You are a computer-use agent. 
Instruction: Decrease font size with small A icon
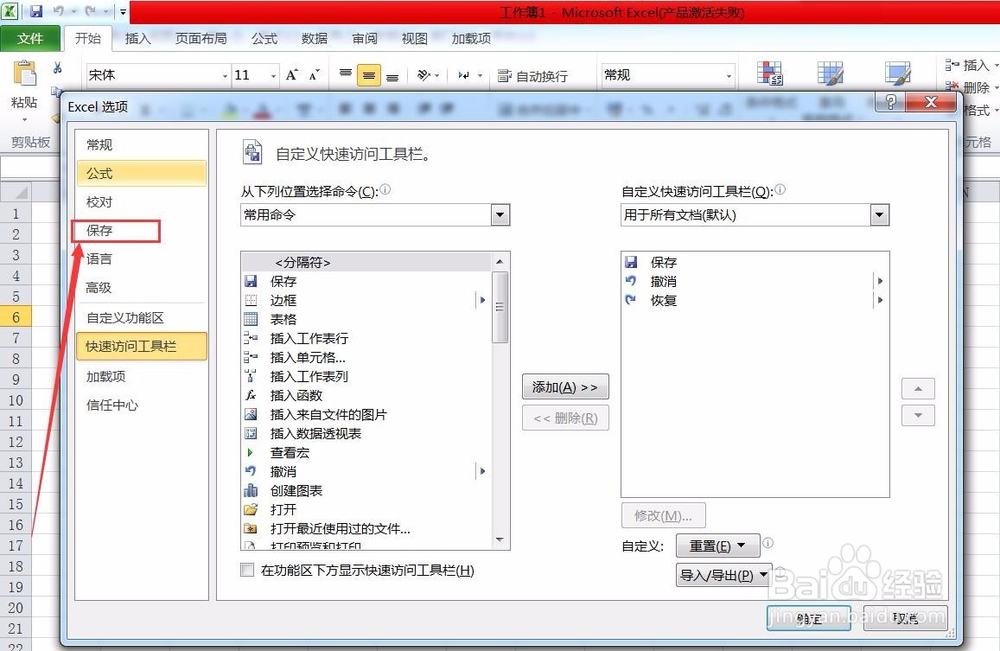[x=314, y=75]
